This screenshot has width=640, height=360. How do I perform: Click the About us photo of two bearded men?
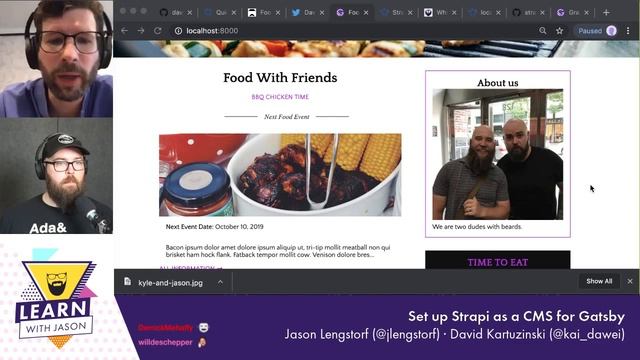(498, 154)
